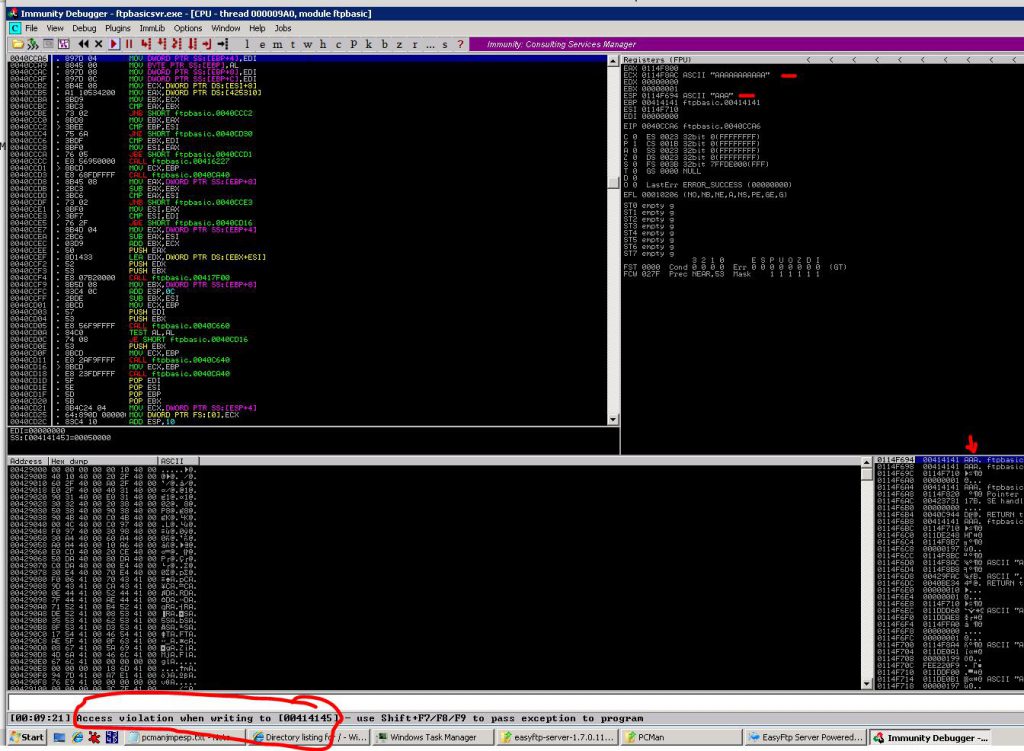Click the ASCII column header in dump
Viewport: 1024px width, 751px height.
pyautogui.click(x=178, y=461)
